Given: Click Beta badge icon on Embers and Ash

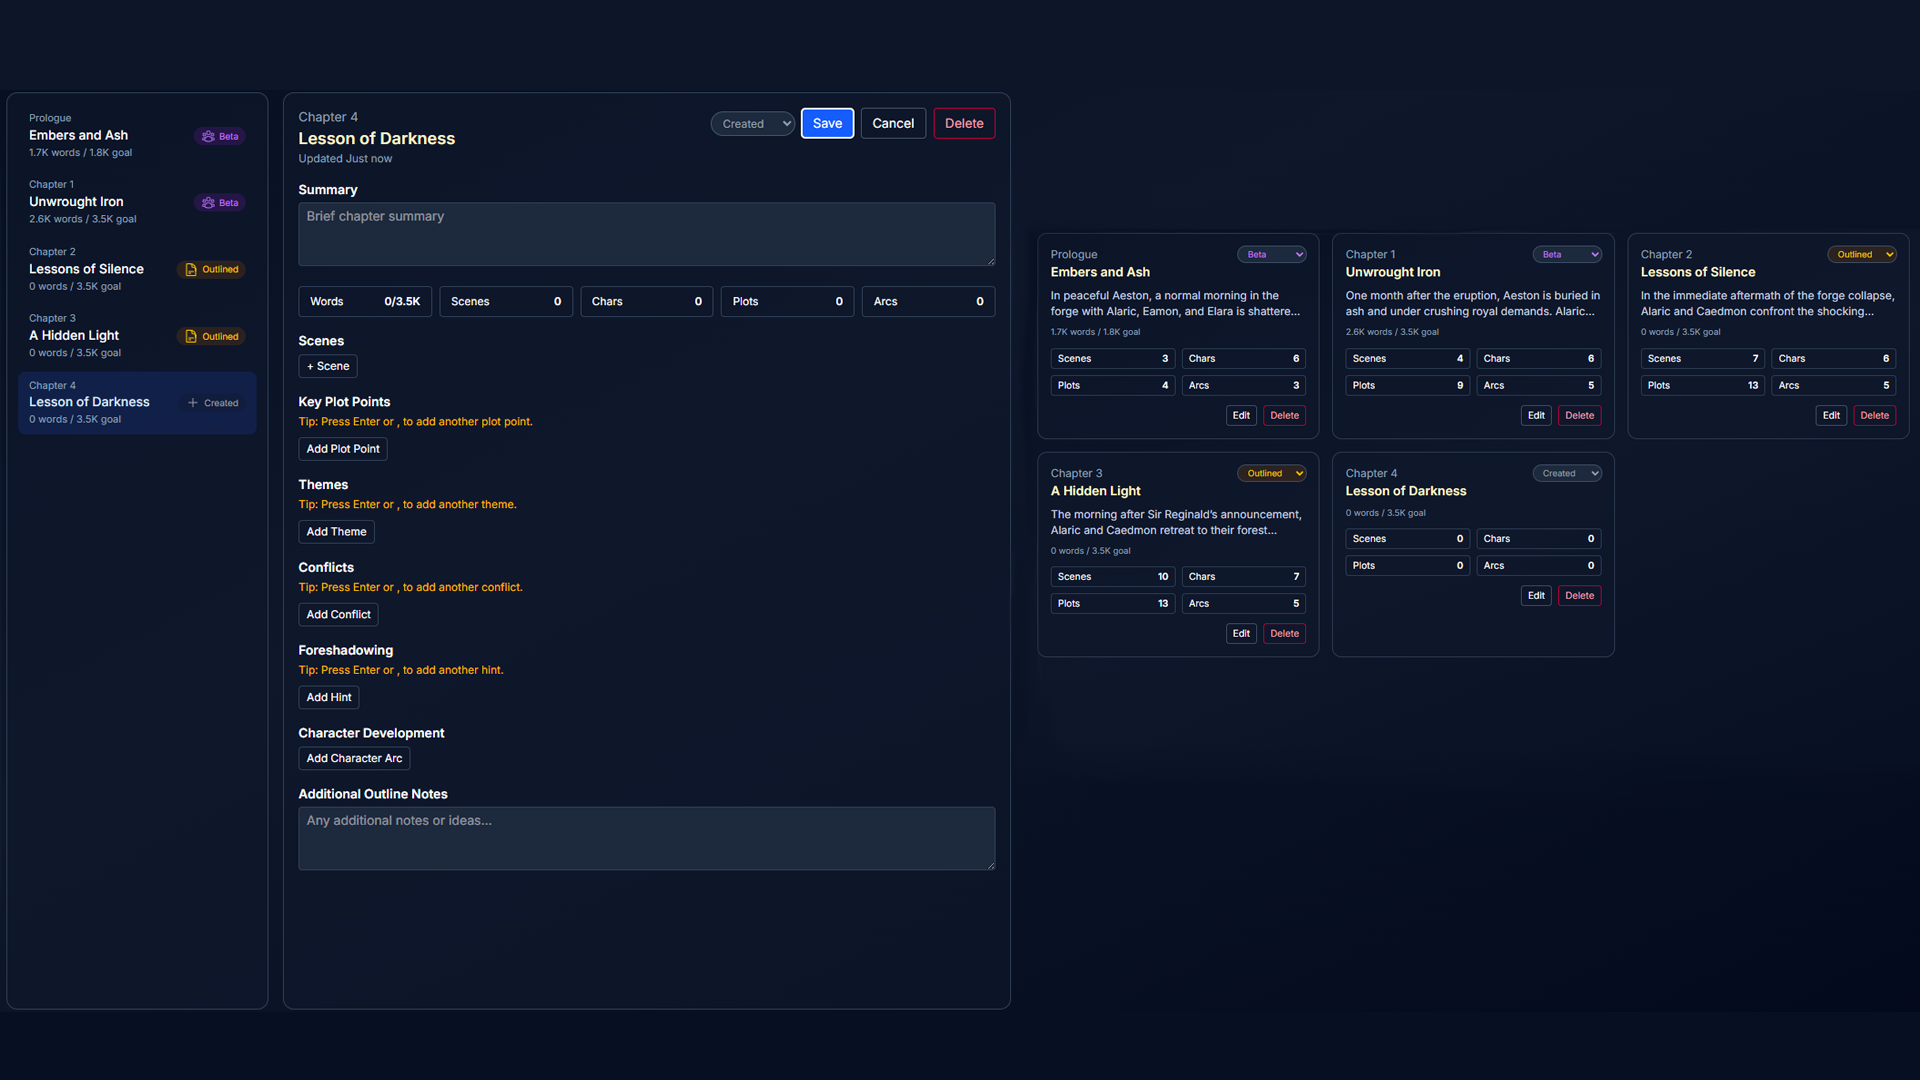Looking at the screenshot, I should [x=208, y=136].
